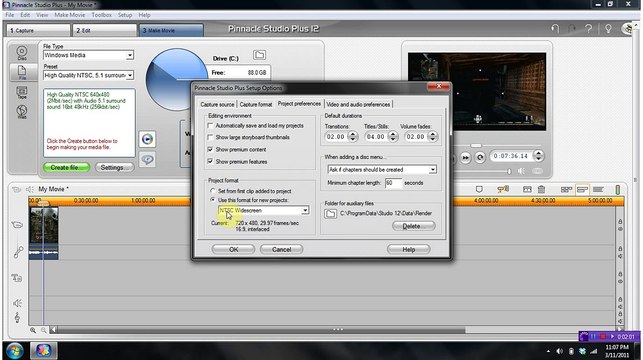Click the Minimum chapter length field
The width and height of the screenshot is (643, 360).
point(393,183)
